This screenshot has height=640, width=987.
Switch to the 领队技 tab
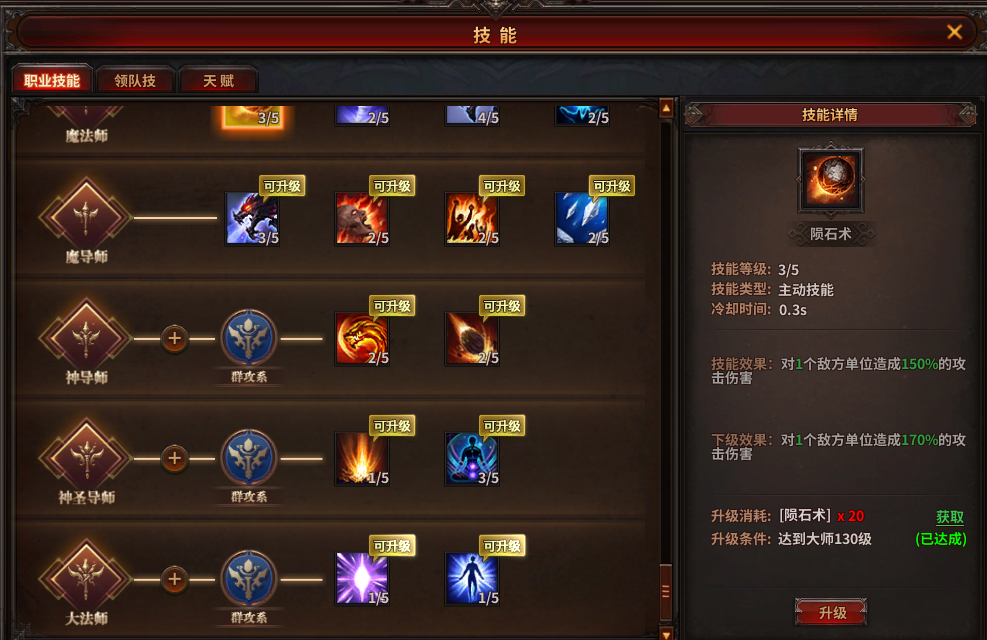point(135,81)
